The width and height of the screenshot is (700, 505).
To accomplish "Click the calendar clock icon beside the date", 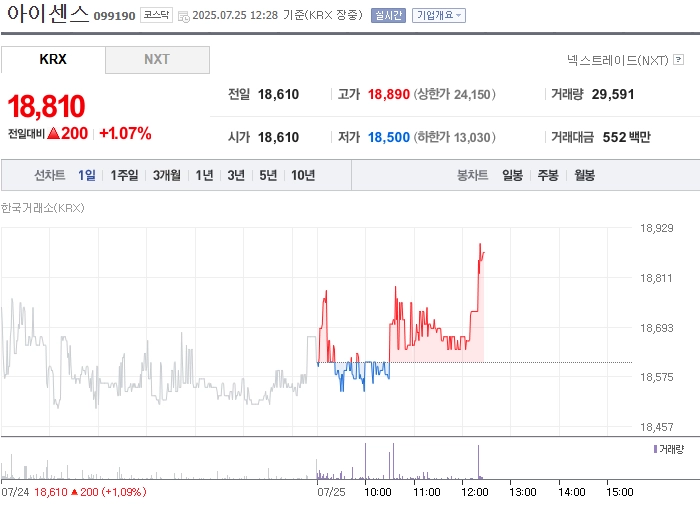I will point(183,17).
